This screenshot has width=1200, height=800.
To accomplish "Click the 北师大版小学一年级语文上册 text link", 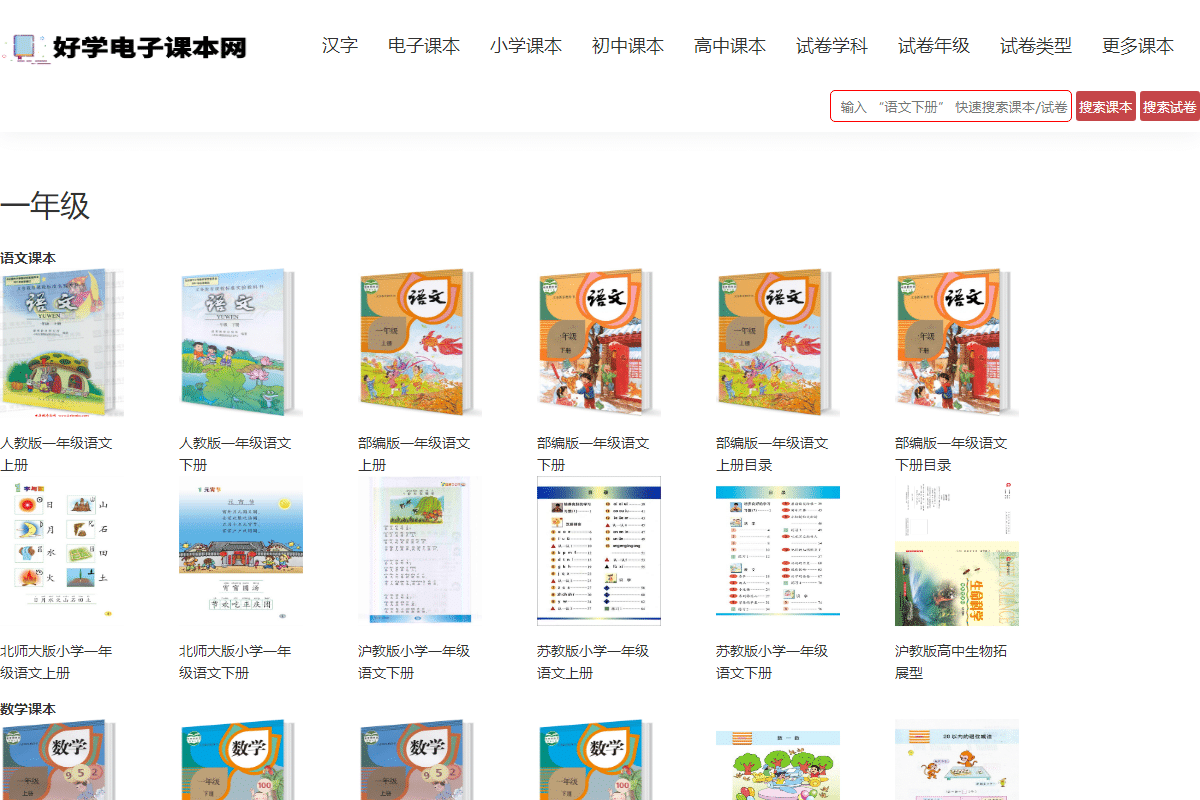I will 56,662.
